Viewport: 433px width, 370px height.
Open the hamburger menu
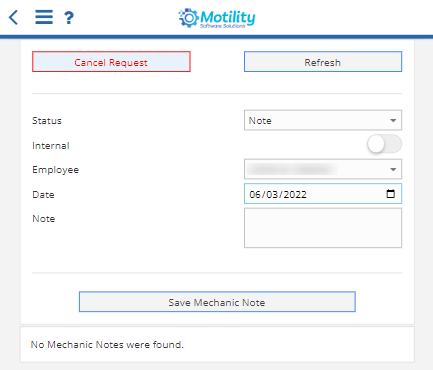pos(44,17)
